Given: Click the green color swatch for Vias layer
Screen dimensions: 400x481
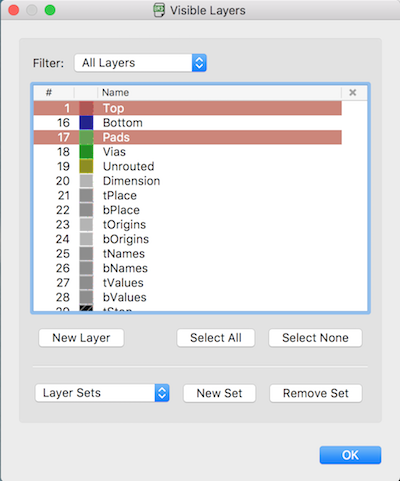Looking at the screenshot, I should [86, 152].
